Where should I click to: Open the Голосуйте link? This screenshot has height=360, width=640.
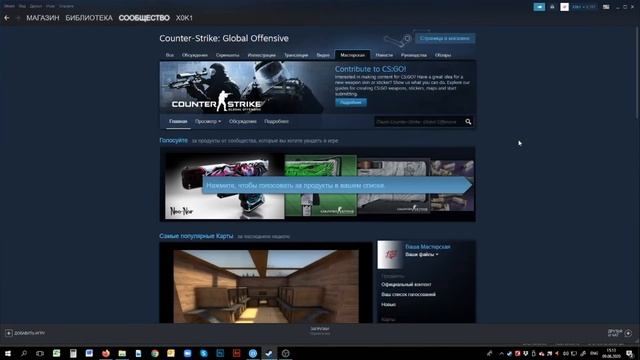173,140
